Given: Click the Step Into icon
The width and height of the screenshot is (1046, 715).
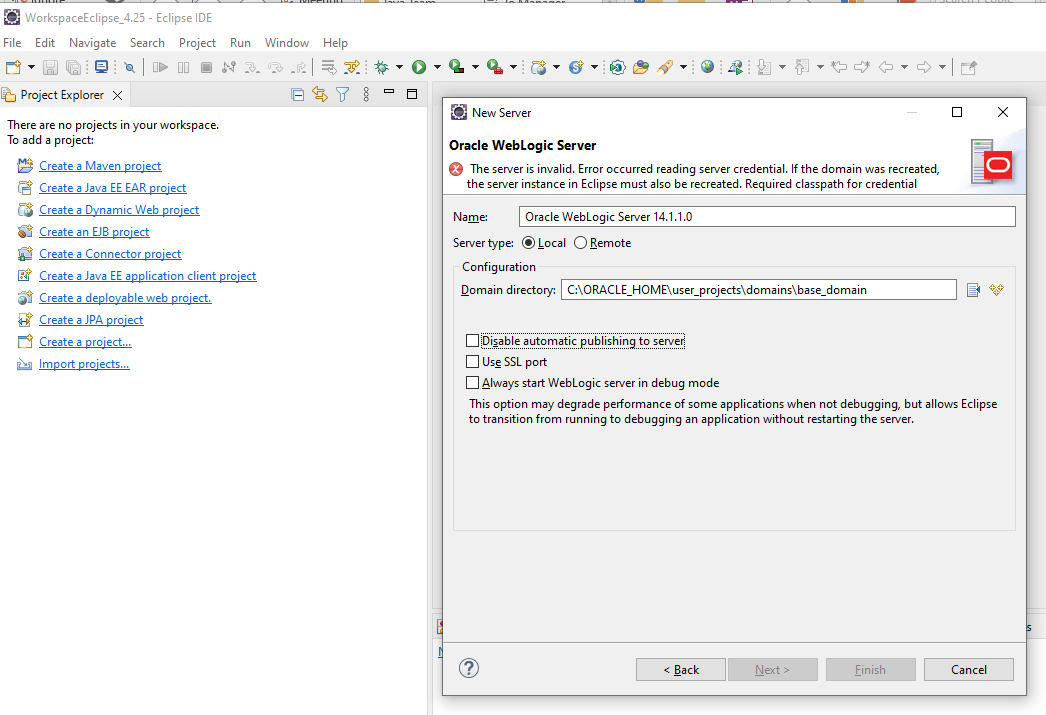Looking at the screenshot, I should click(x=252, y=67).
